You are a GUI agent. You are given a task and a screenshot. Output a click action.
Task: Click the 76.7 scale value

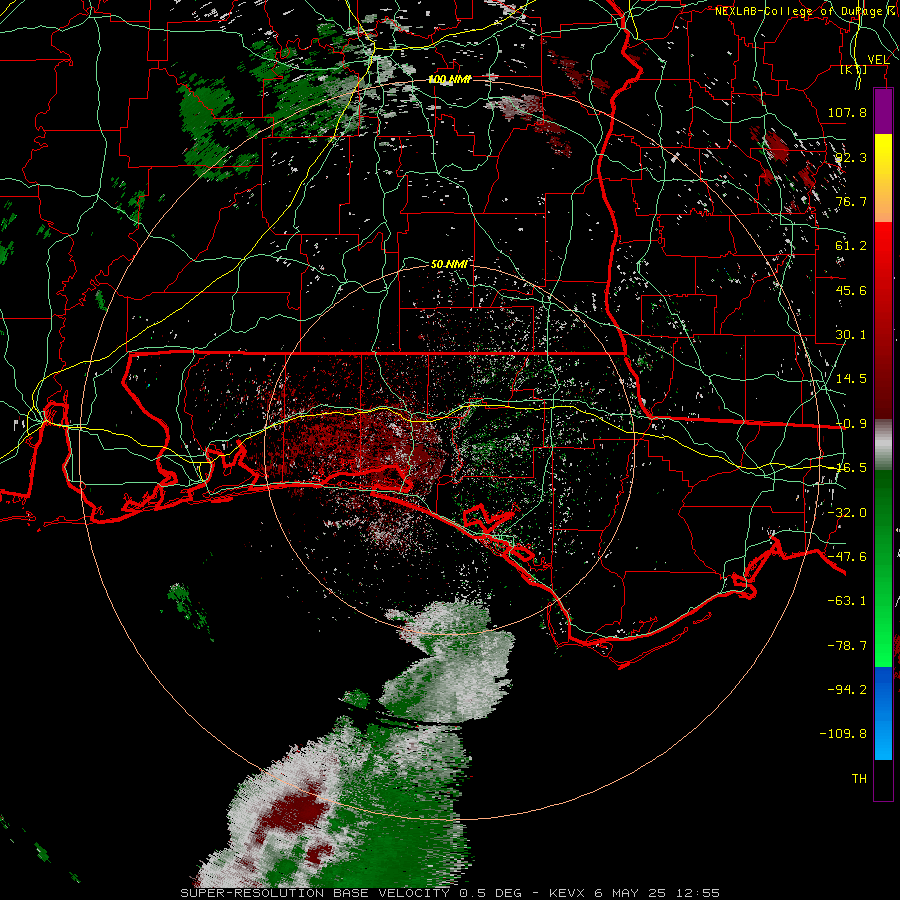(851, 201)
